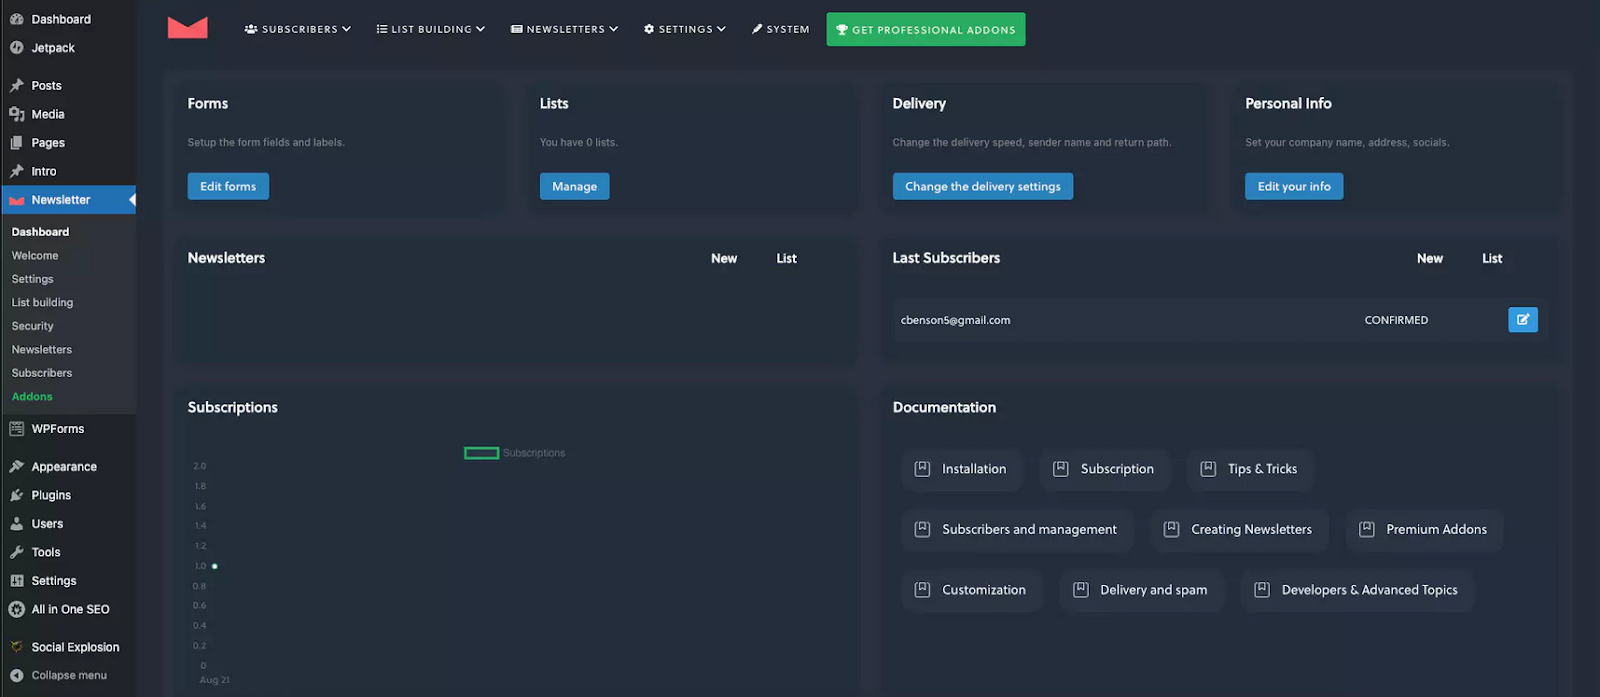The image size is (1600, 697).
Task: Open WPForms from the sidebar
Action: click(58, 429)
